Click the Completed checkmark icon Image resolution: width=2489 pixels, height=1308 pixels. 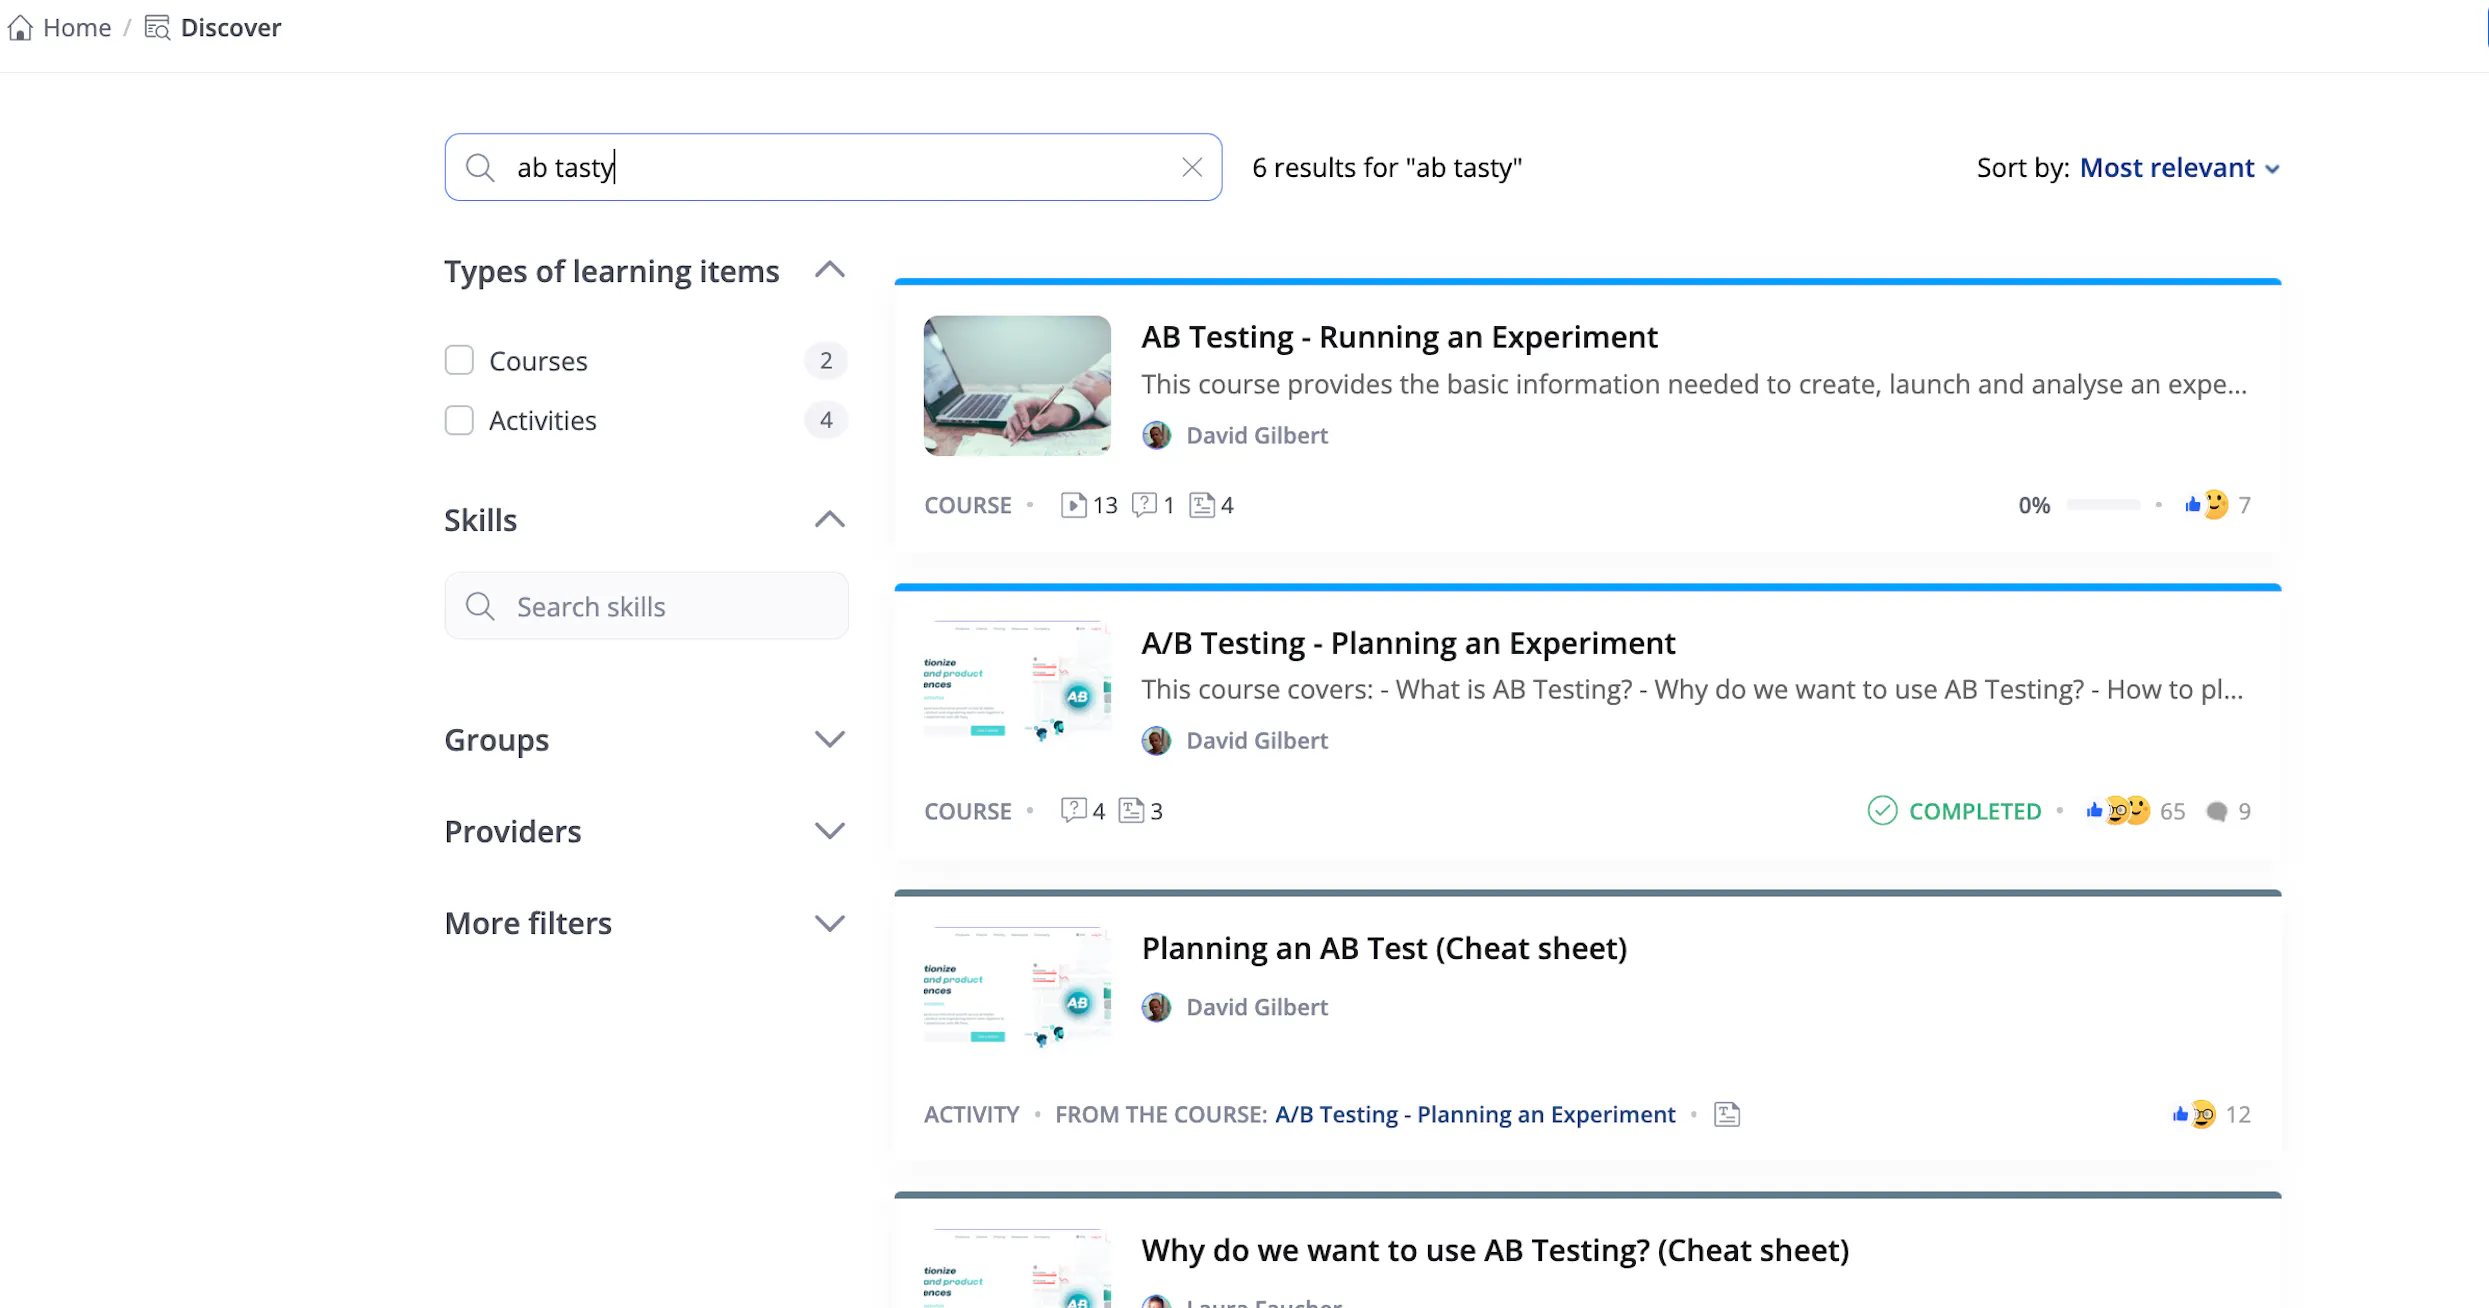pos(1882,810)
